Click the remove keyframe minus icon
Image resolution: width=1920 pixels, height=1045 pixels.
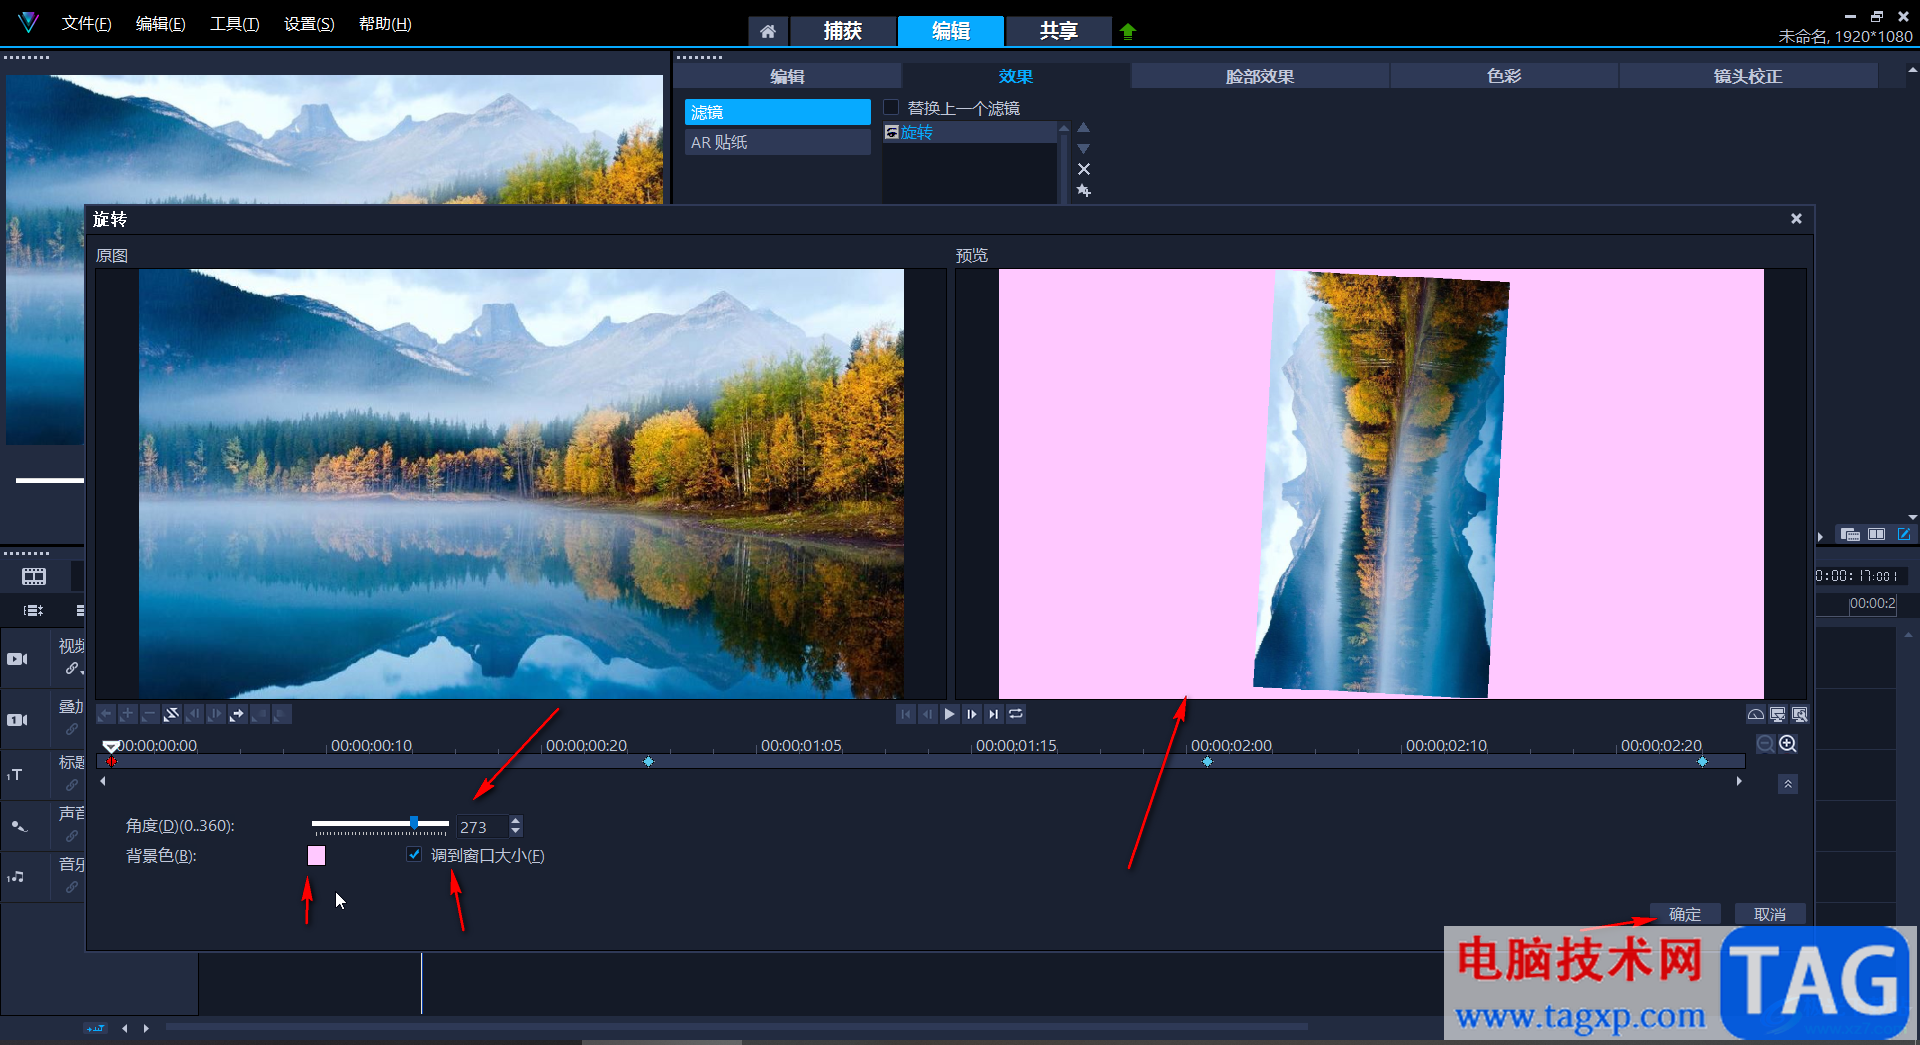pos(149,714)
